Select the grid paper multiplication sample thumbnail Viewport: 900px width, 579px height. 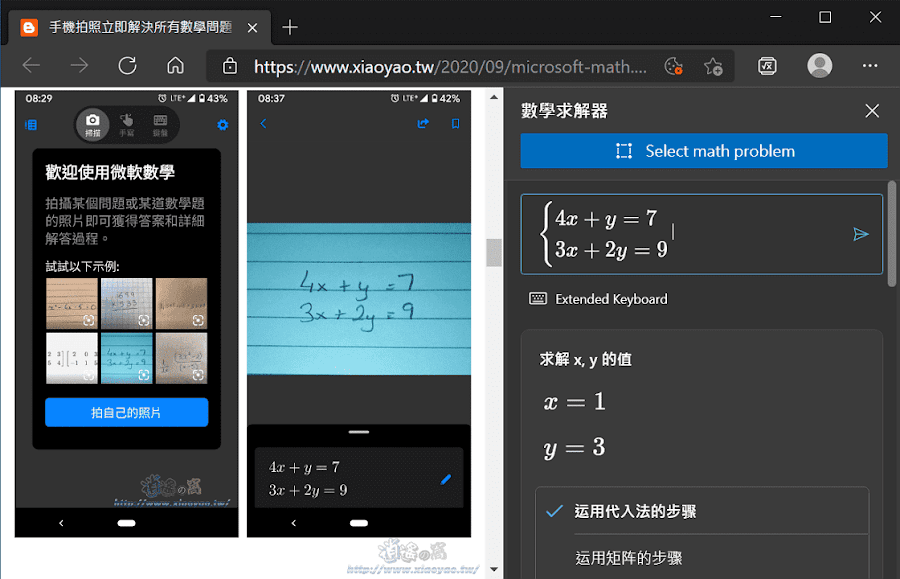(126, 304)
